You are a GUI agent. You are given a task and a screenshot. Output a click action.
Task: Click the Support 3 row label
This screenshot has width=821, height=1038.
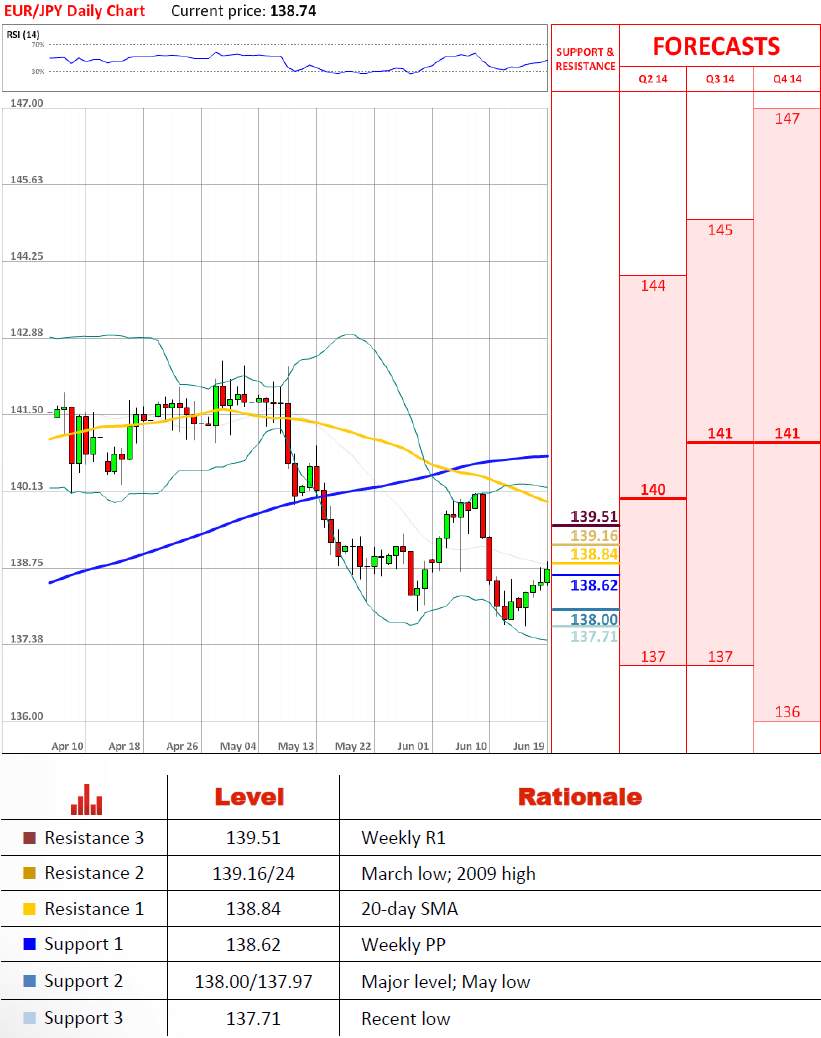pyautogui.click(x=83, y=1018)
